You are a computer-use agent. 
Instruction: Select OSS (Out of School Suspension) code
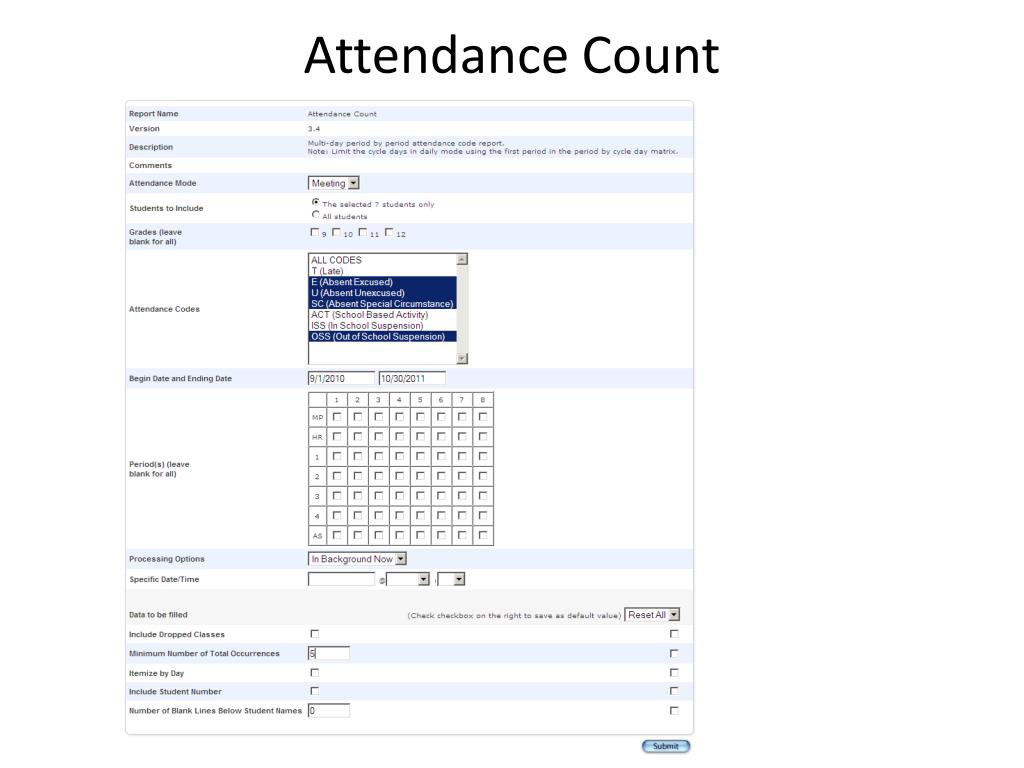tap(382, 336)
